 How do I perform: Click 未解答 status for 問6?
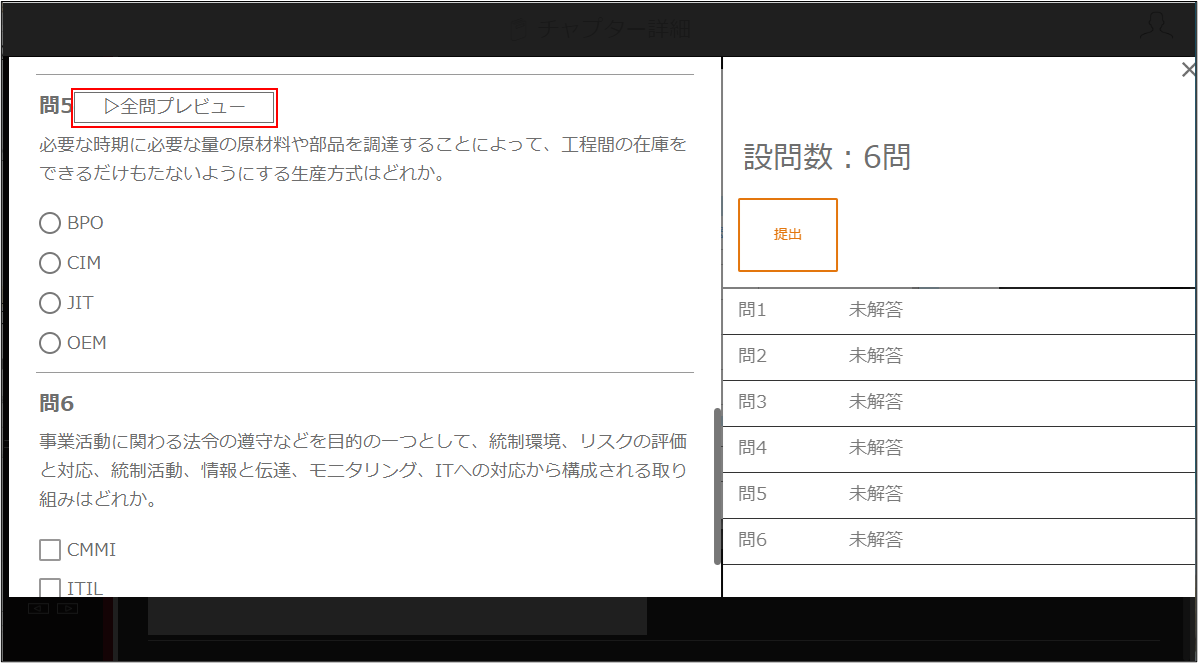876,541
